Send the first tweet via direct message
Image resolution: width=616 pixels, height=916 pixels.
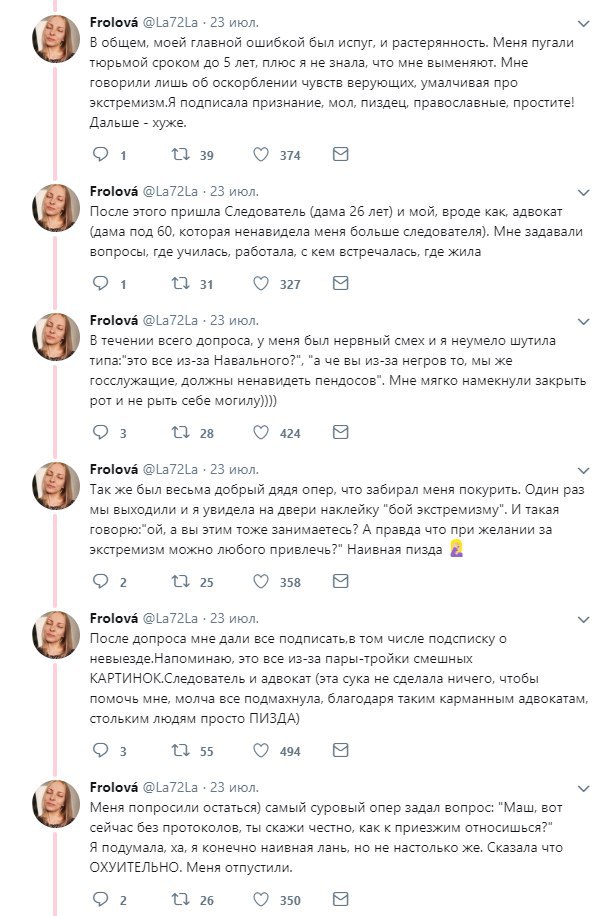click(x=340, y=155)
